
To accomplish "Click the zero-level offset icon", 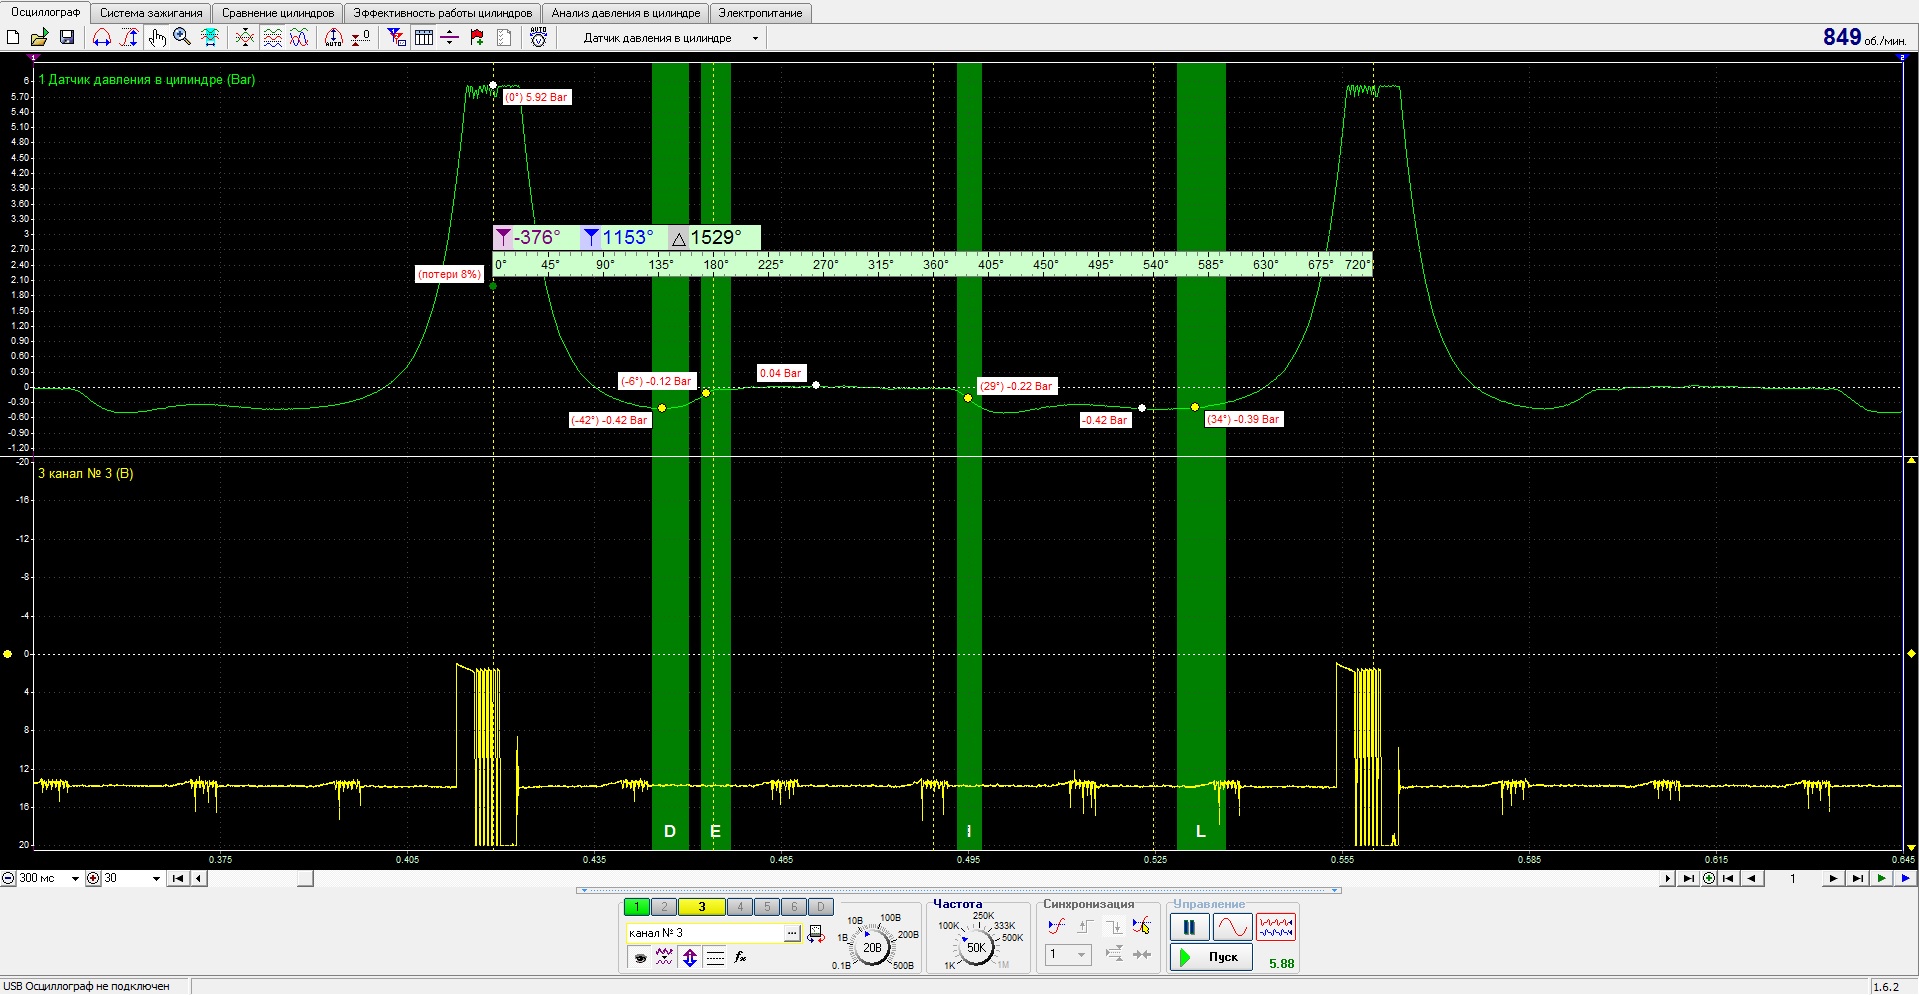I will coord(361,38).
